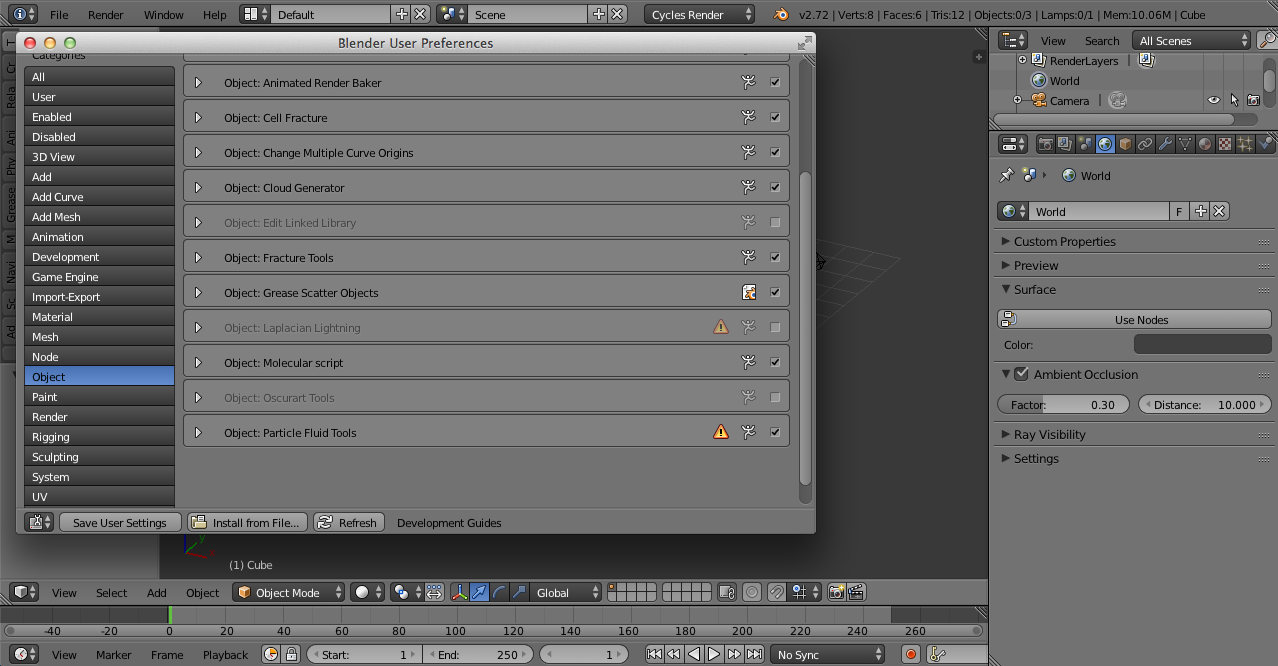Toggle automatic keyframe record button
Viewport: 1278px width, 666px height.
911,654
